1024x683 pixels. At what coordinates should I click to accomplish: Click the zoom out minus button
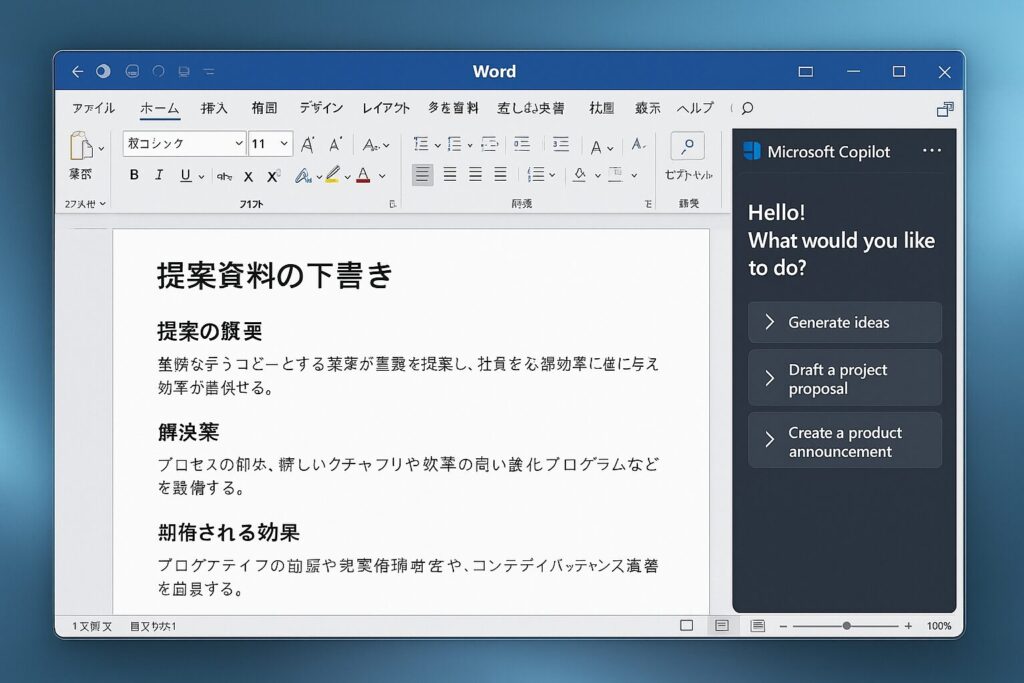(783, 626)
